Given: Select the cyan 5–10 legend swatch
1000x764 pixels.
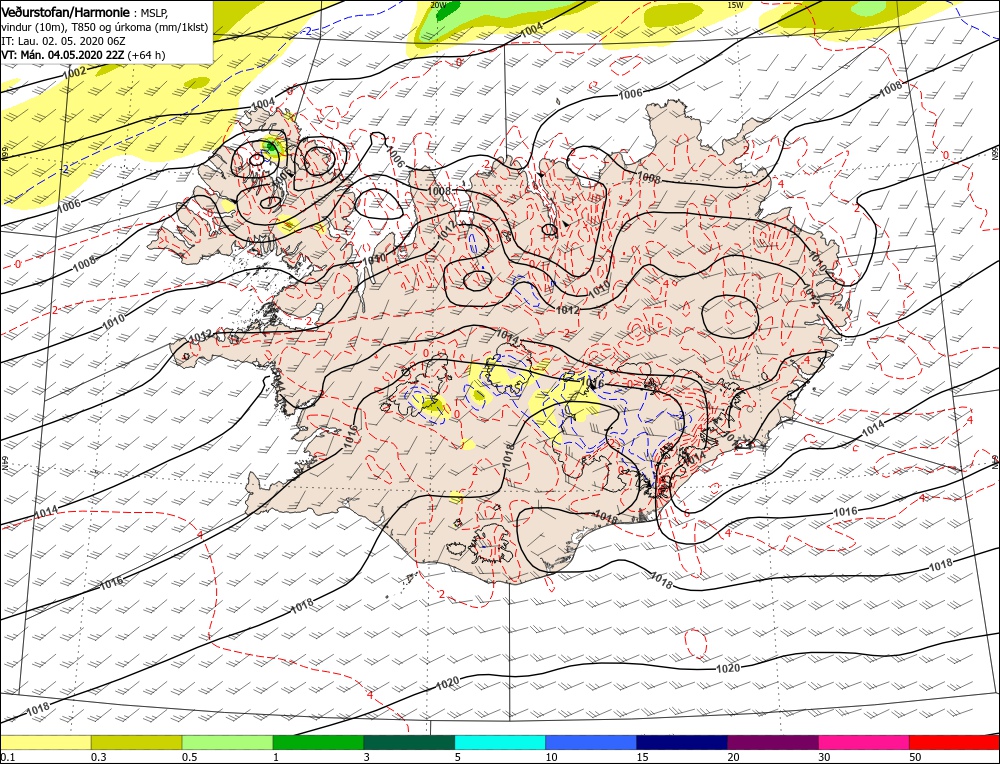Looking at the screenshot, I should [500, 742].
